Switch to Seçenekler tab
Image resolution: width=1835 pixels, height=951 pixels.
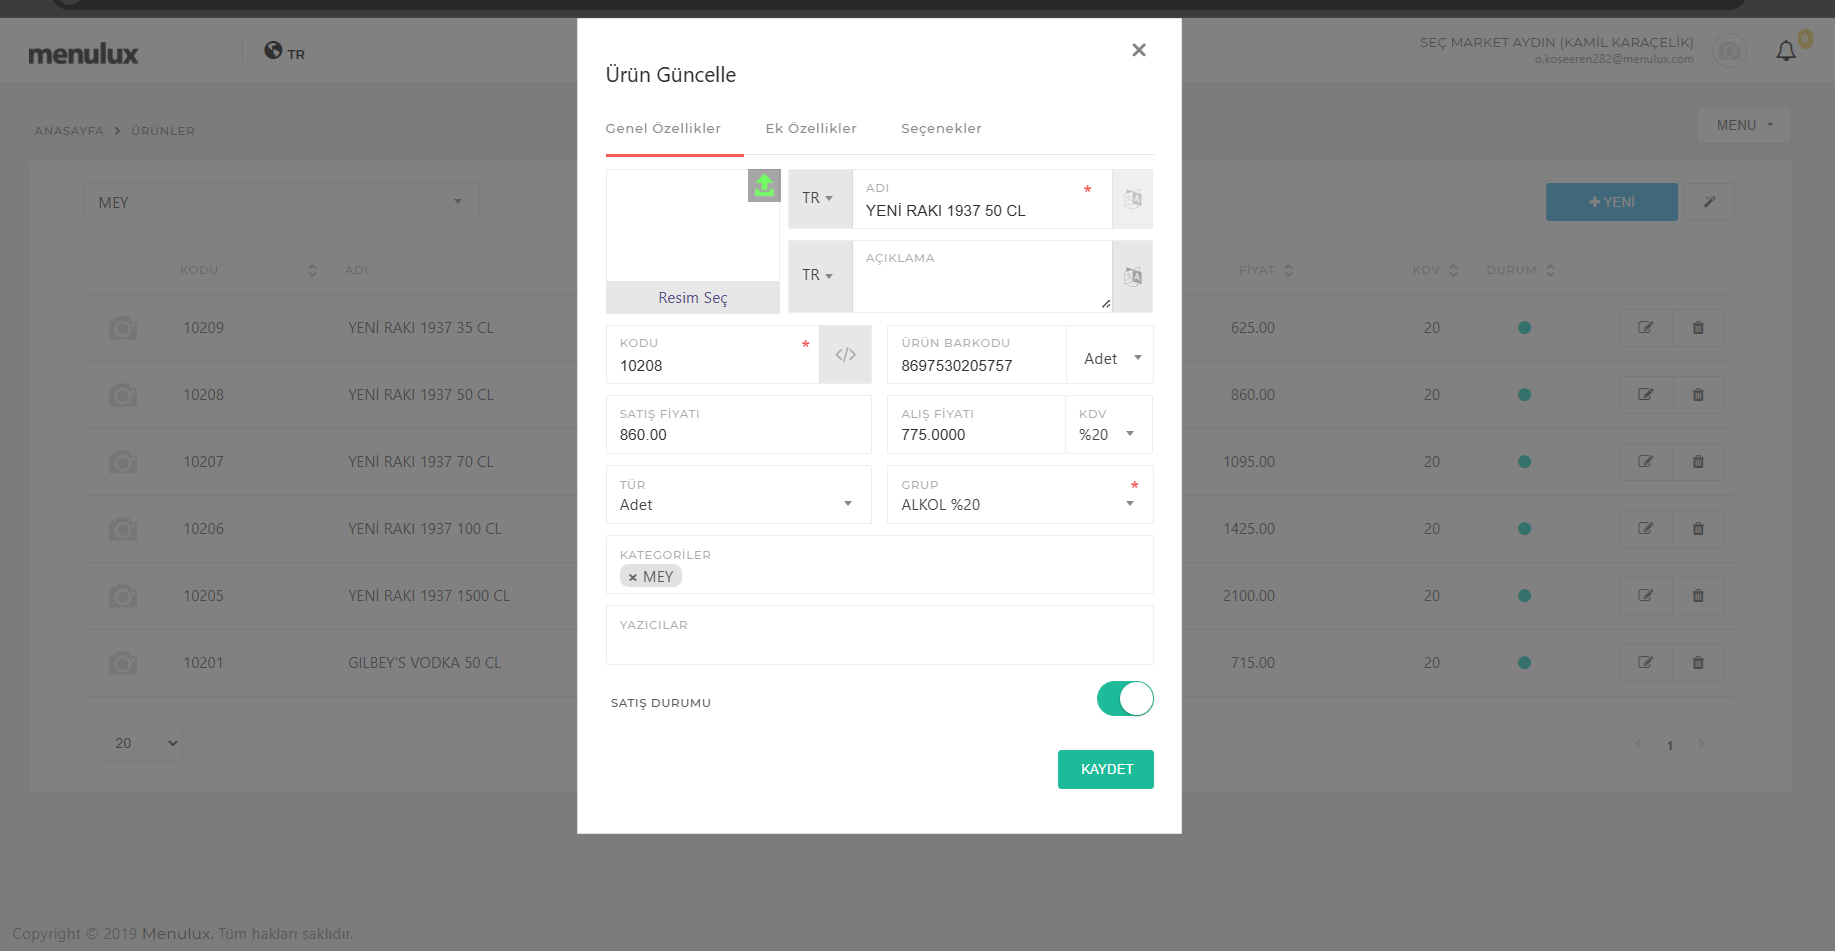pos(941,129)
